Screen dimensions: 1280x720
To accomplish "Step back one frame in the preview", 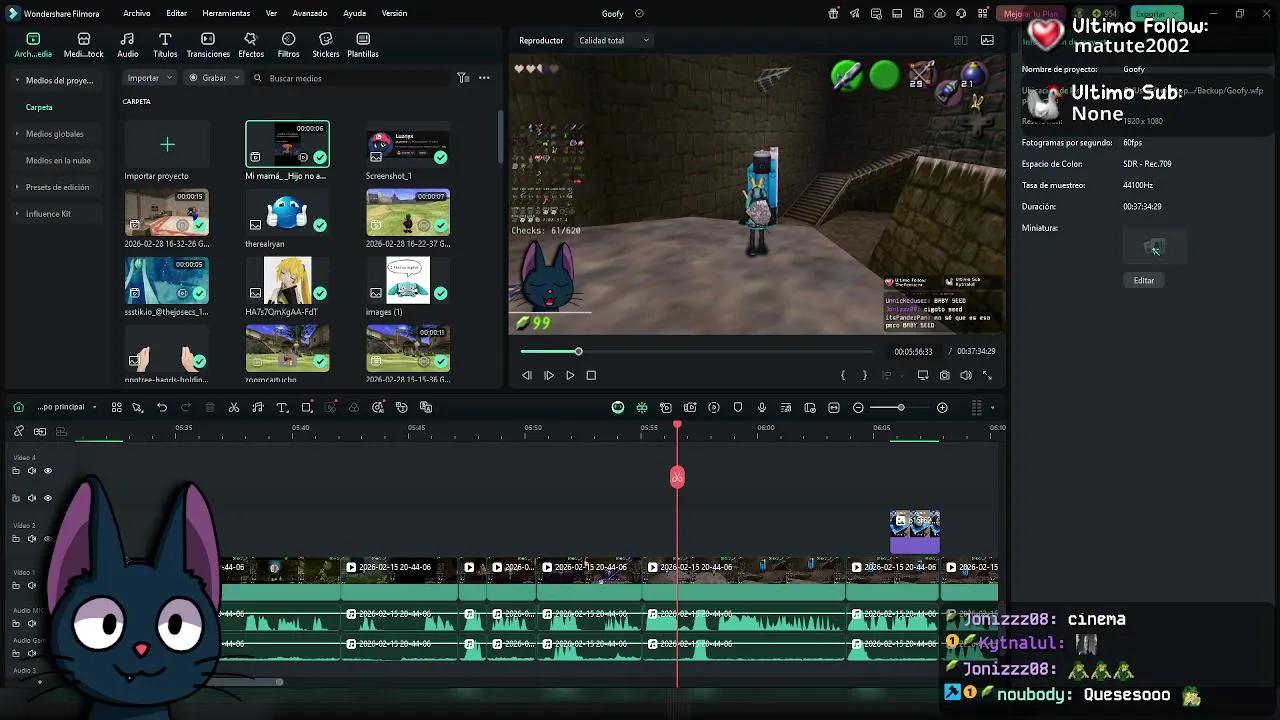I will 527,375.
